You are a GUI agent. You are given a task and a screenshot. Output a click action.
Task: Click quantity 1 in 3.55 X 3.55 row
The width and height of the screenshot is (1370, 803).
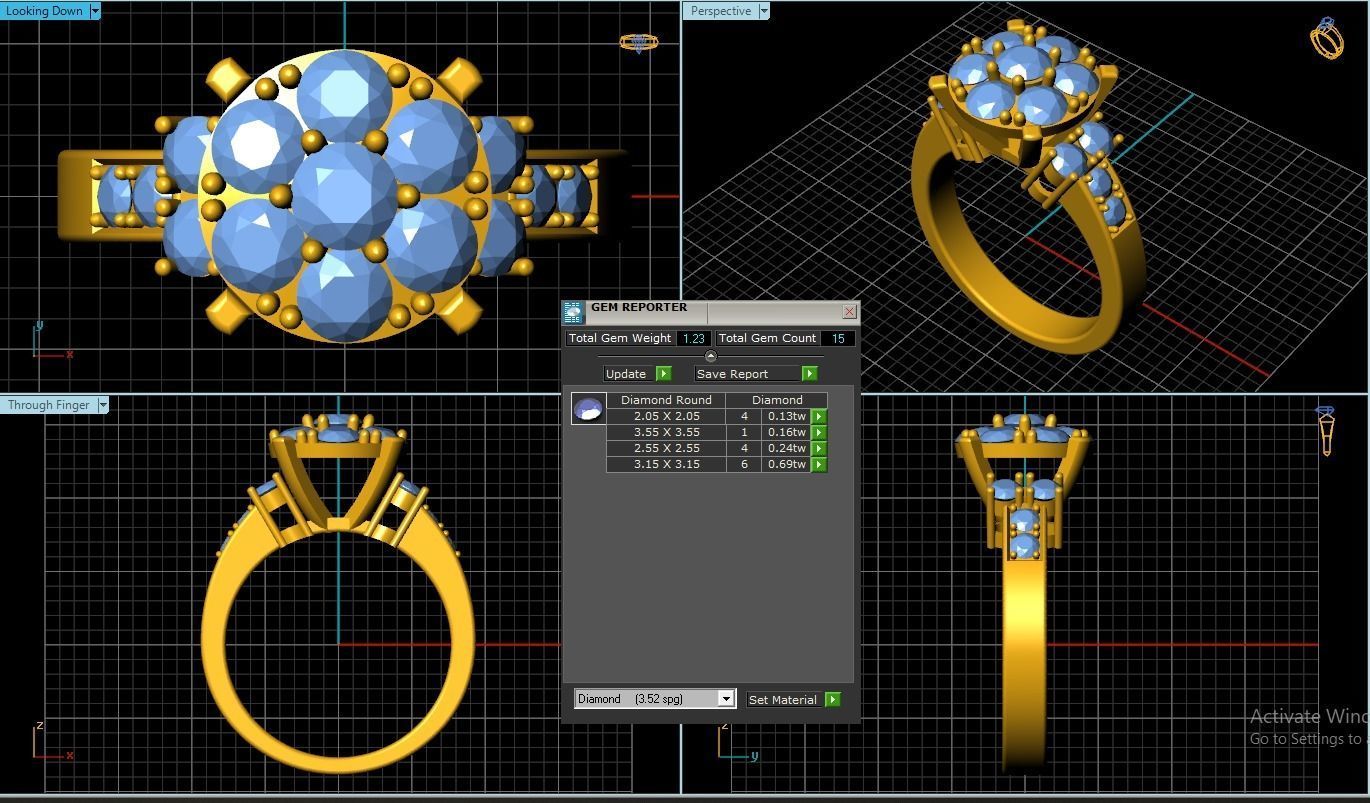tap(744, 432)
